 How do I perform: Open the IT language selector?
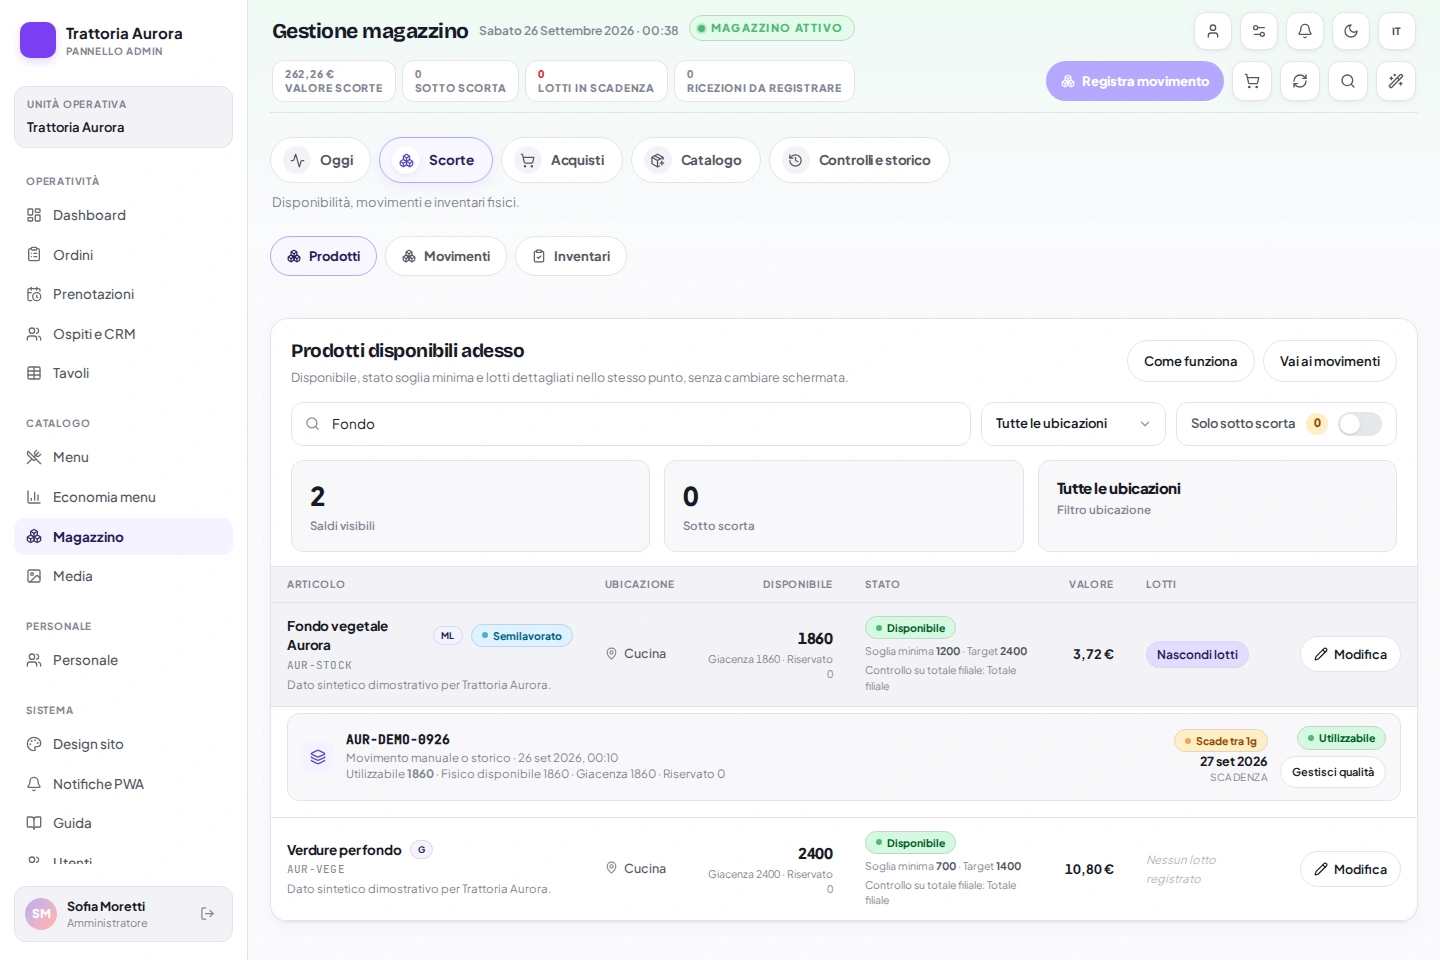1397,31
